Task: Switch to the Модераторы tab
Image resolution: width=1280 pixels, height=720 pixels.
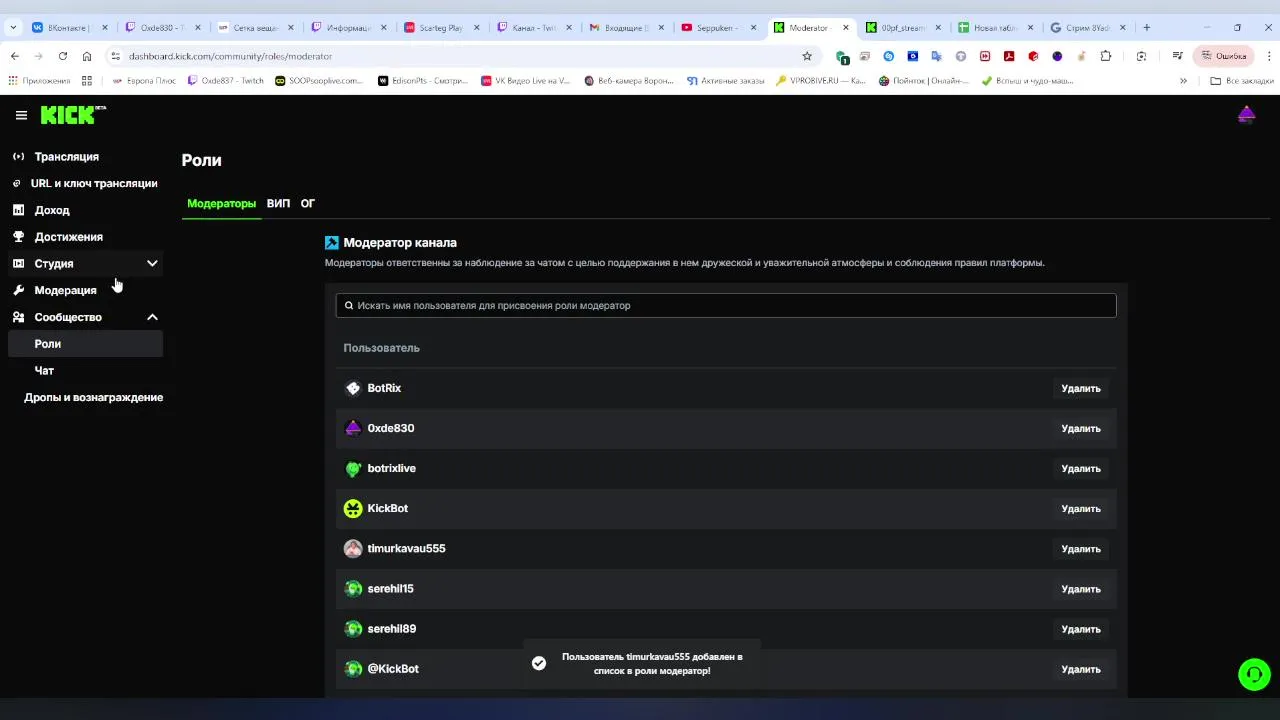Action: [x=221, y=203]
